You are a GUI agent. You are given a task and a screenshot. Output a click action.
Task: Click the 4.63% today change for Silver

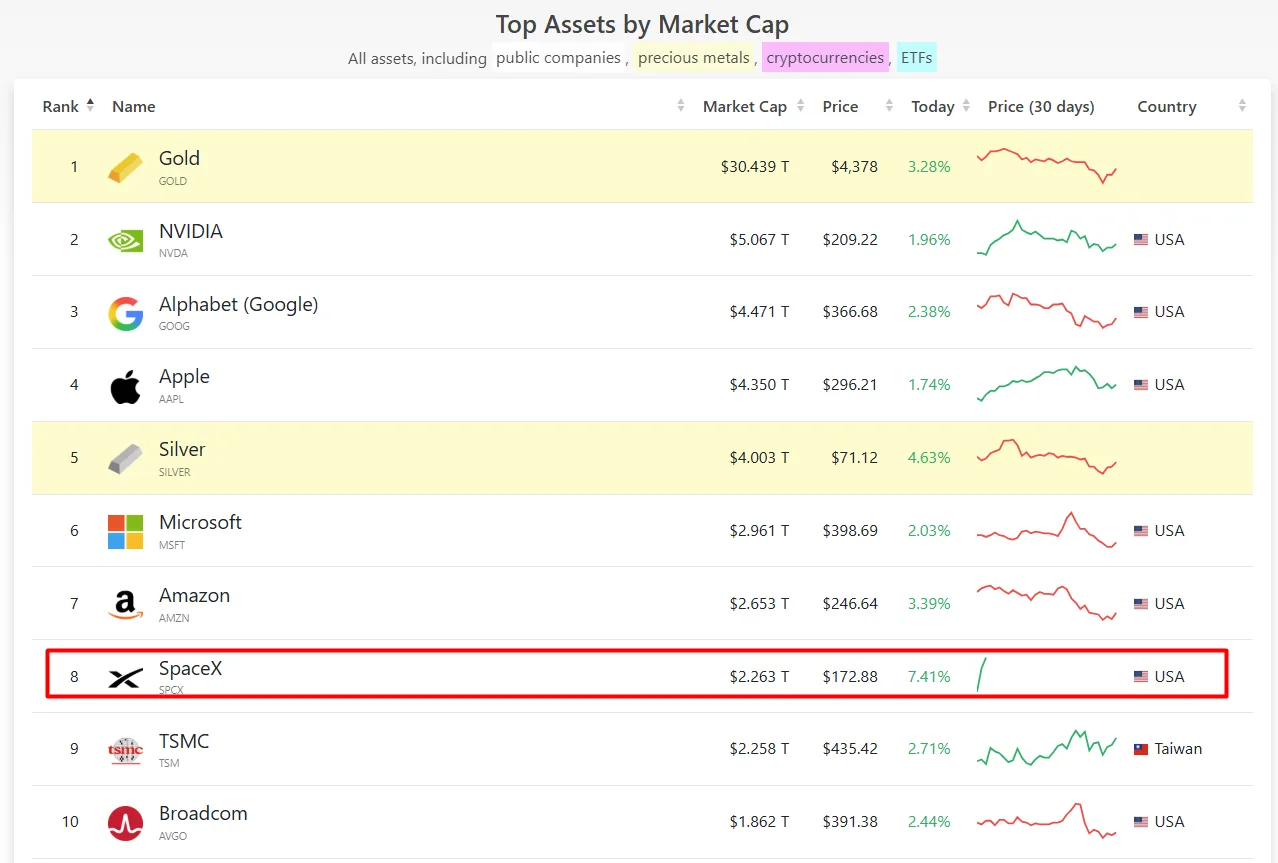click(x=929, y=458)
